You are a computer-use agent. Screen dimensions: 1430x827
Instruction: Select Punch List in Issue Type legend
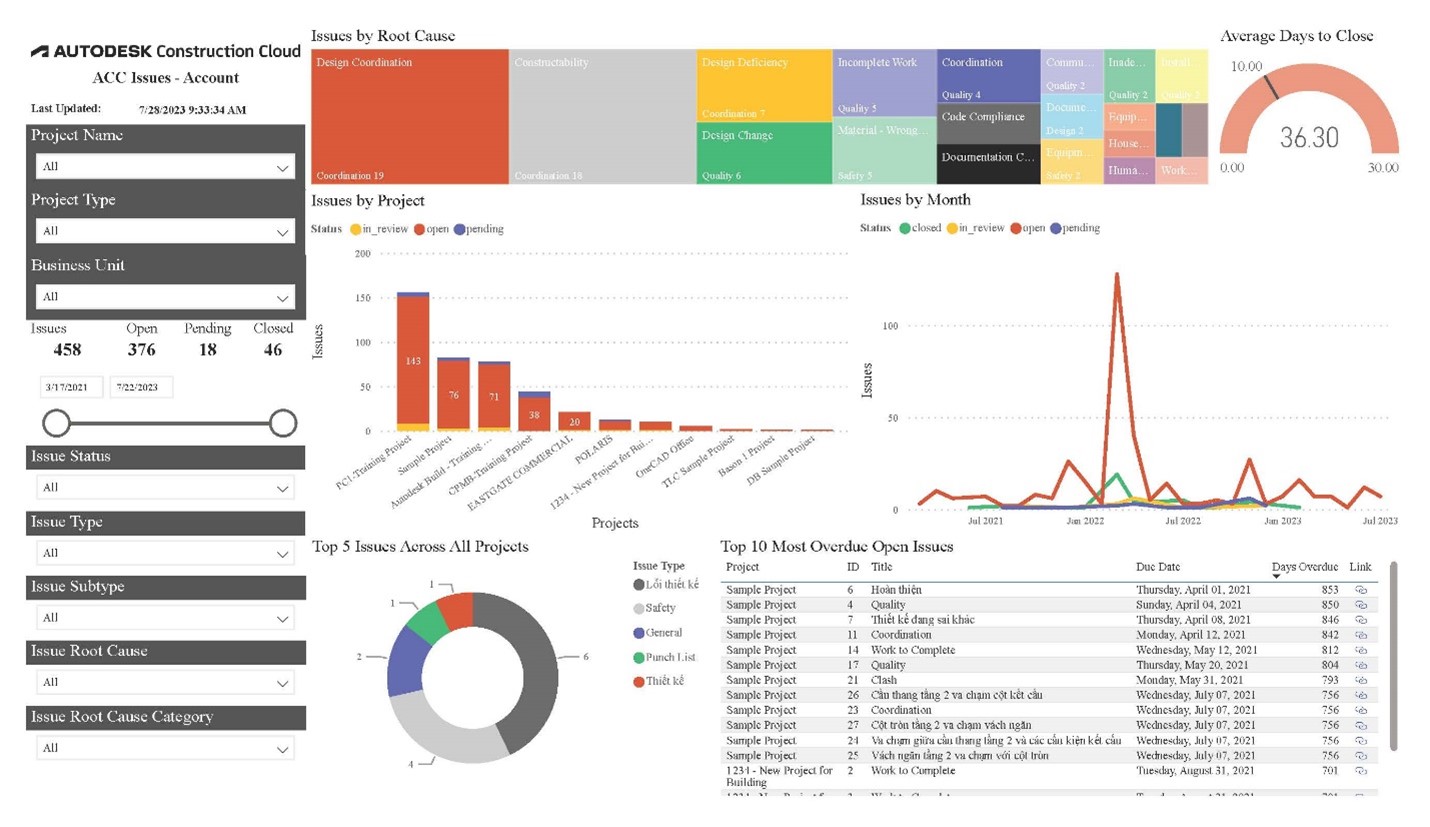point(664,658)
